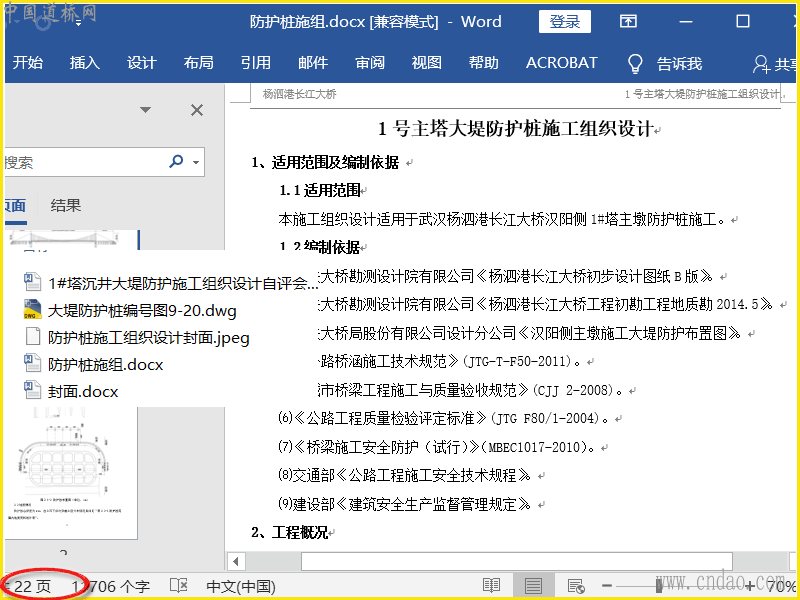
Task: Click the word count 个字 in status bar
Action: click(111, 586)
